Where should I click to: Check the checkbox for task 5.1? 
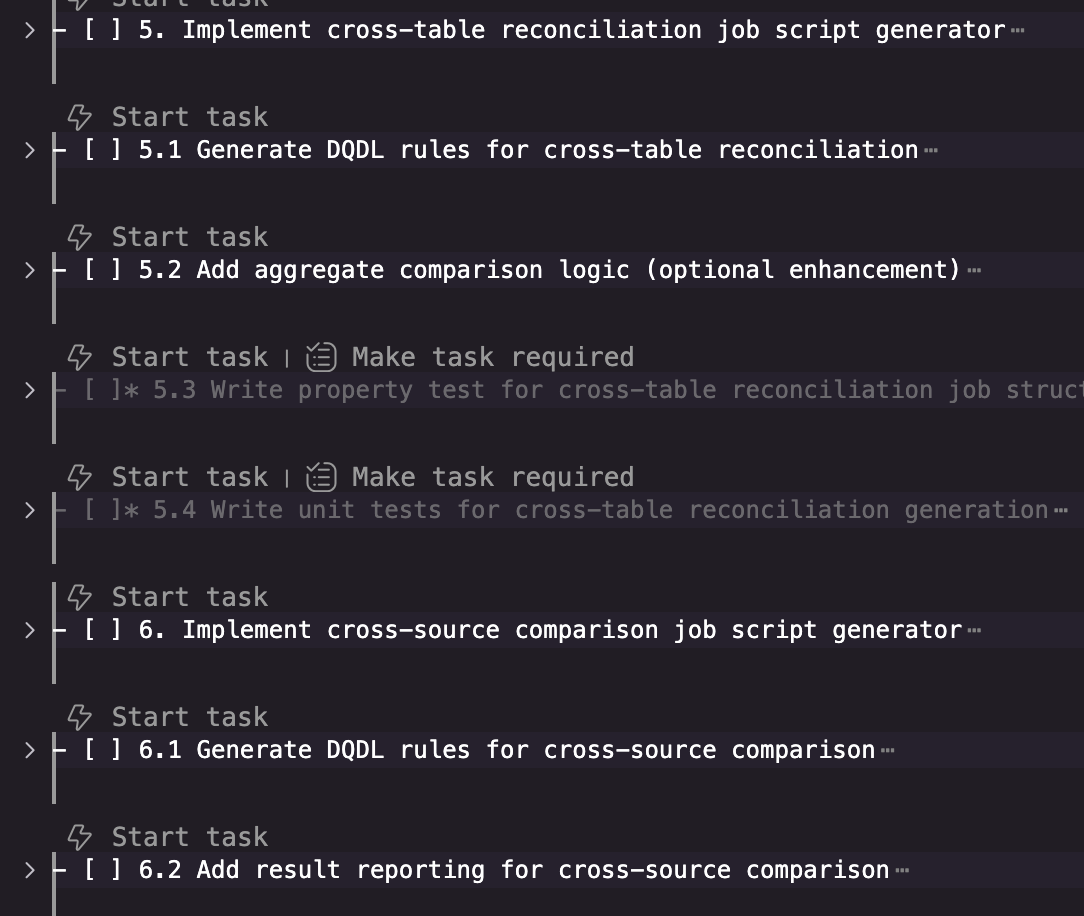103,150
